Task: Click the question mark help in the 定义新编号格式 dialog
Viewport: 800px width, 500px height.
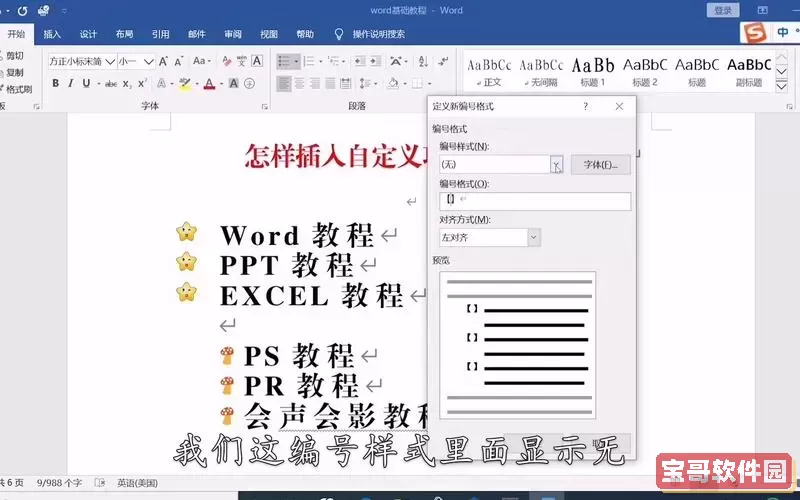Action: pyautogui.click(x=586, y=106)
